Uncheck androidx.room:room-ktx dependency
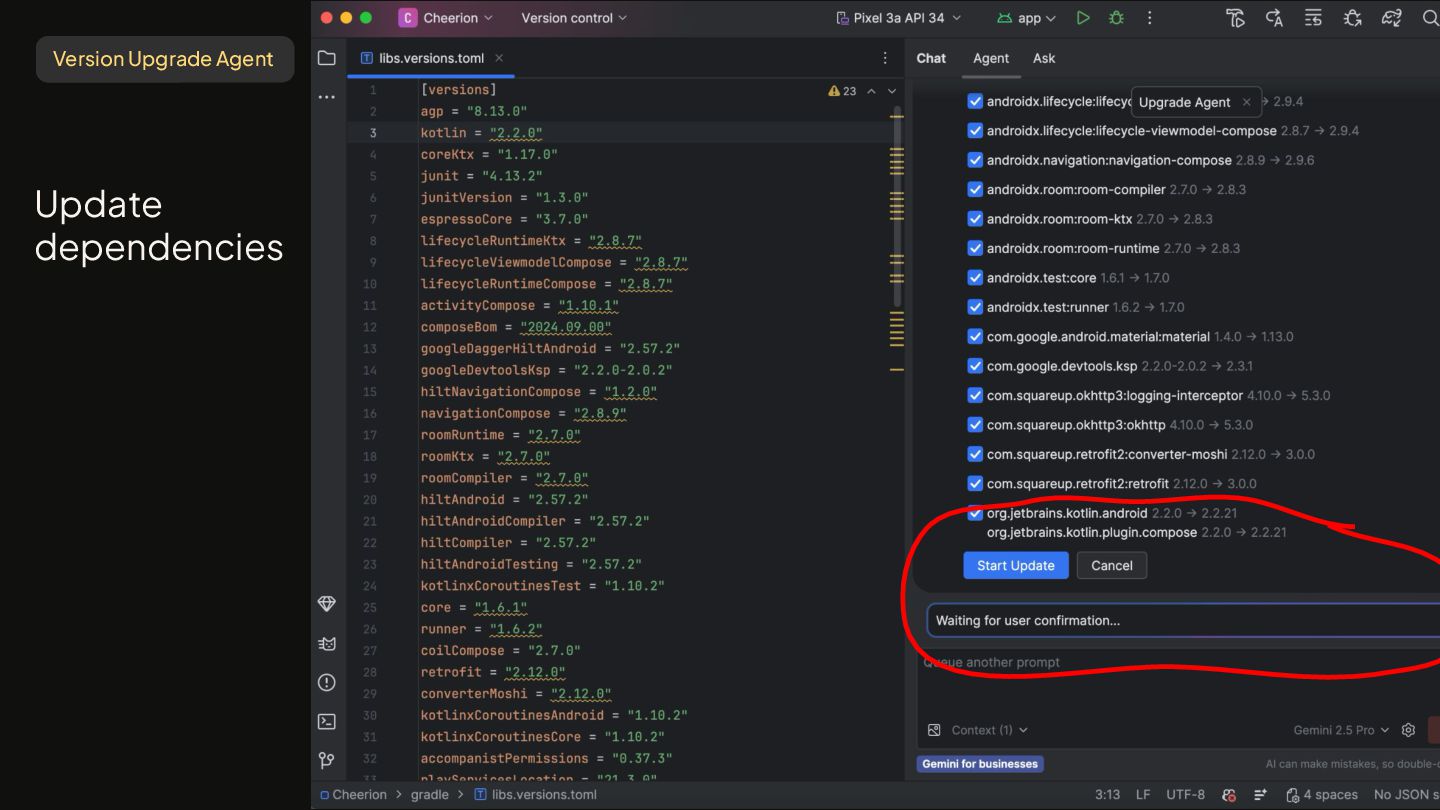The image size is (1440, 810). click(x=975, y=219)
